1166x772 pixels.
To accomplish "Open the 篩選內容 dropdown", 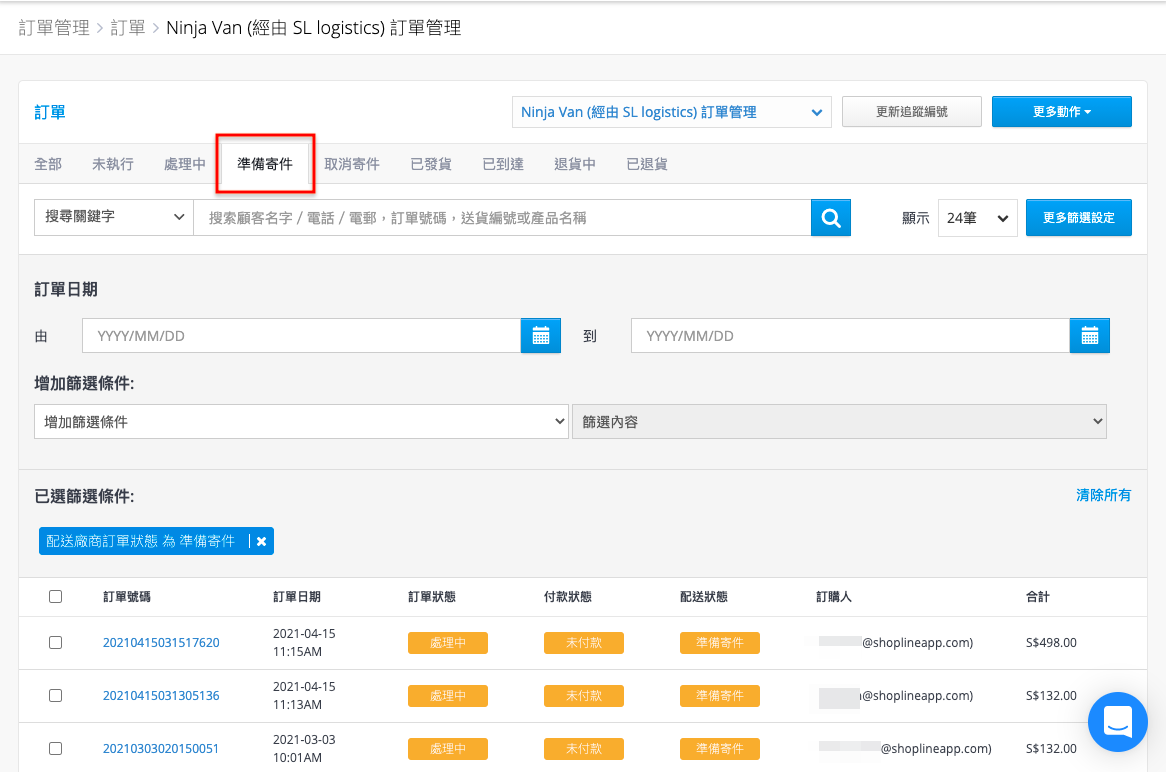I will (x=840, y=422).
